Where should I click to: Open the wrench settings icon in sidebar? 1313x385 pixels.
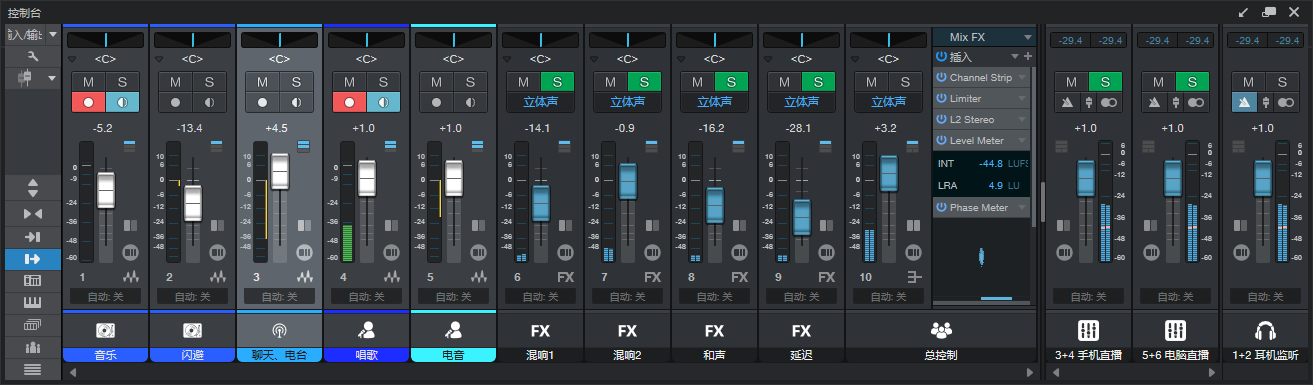[33, 56]
